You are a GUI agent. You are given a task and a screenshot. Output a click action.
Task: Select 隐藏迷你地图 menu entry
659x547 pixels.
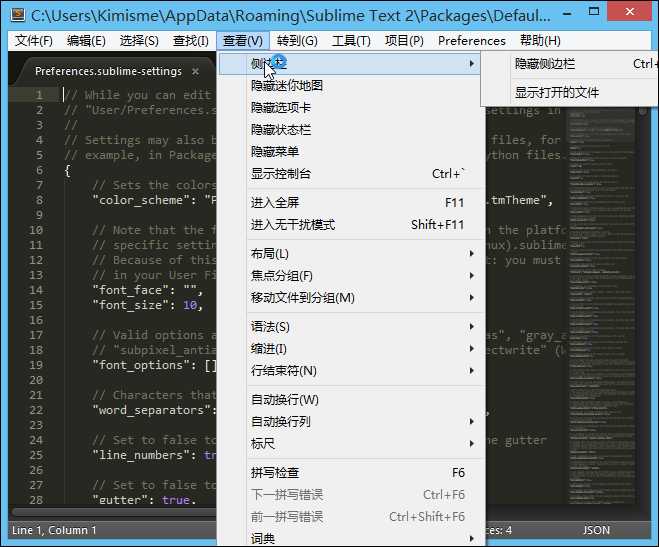(352, 86)
